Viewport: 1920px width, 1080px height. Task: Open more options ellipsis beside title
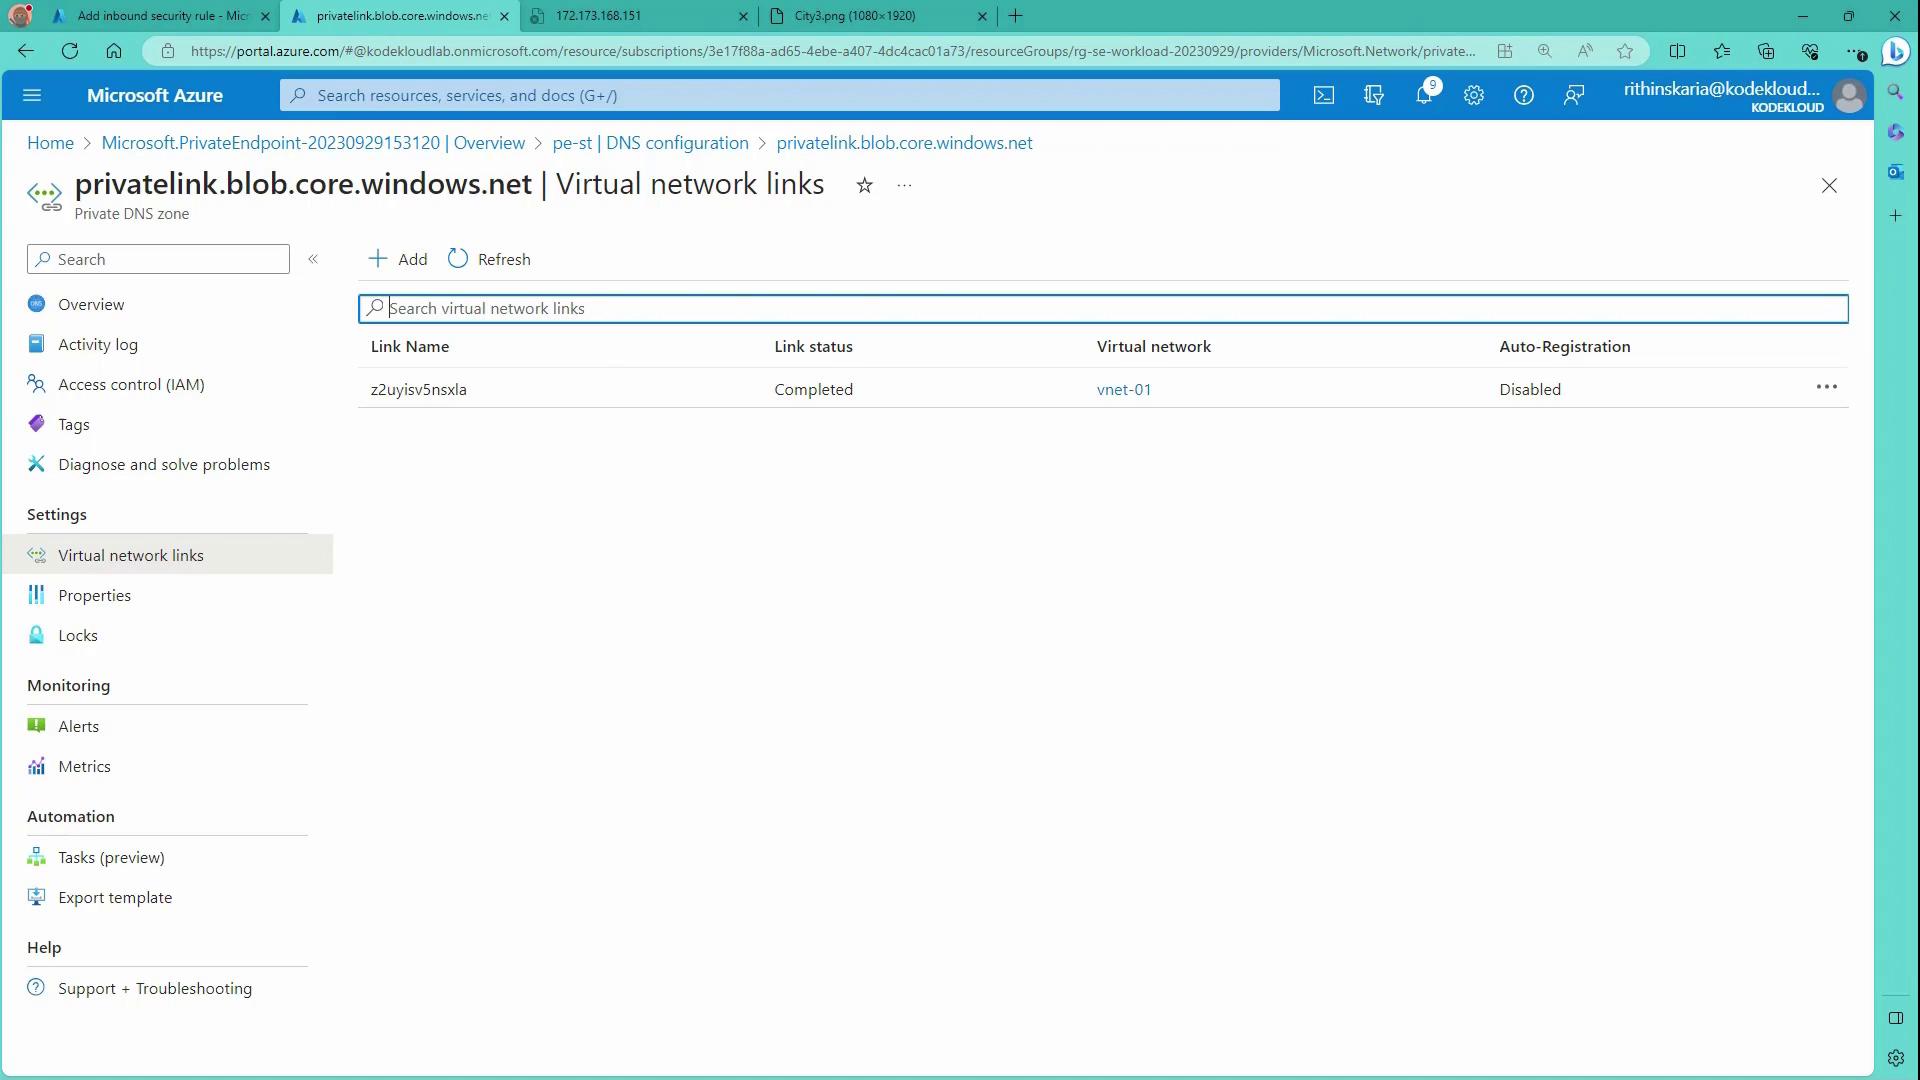[x=904, y=186]
